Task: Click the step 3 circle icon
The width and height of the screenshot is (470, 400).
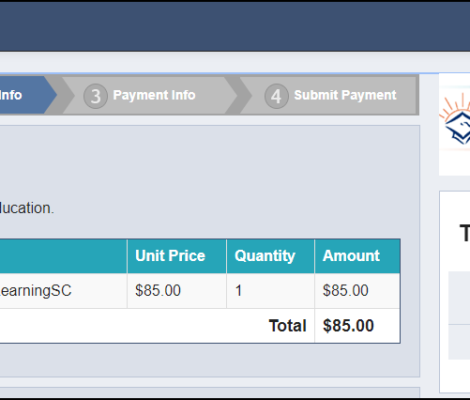Action: 95,96
